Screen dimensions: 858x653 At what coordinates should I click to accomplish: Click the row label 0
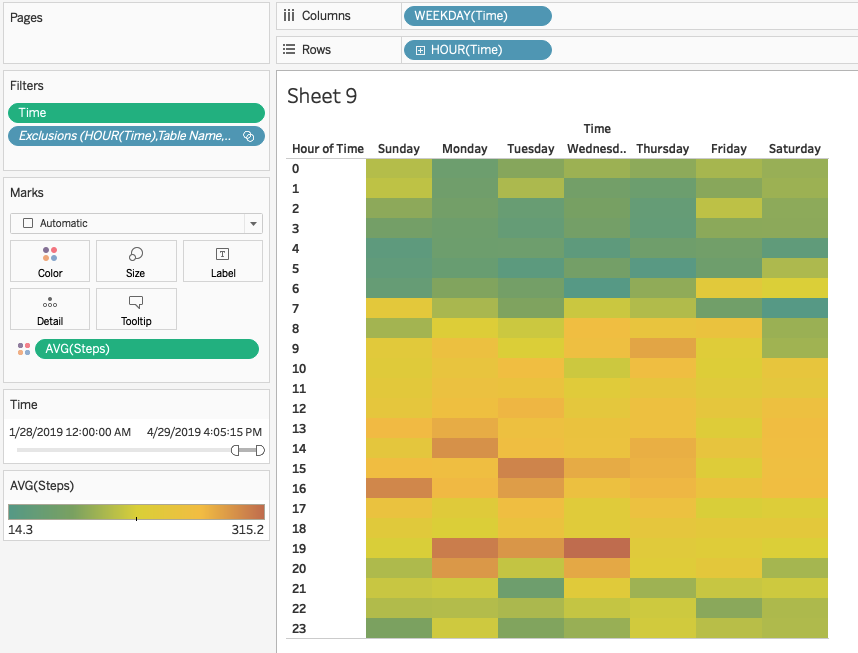click(x=295, y=169)
